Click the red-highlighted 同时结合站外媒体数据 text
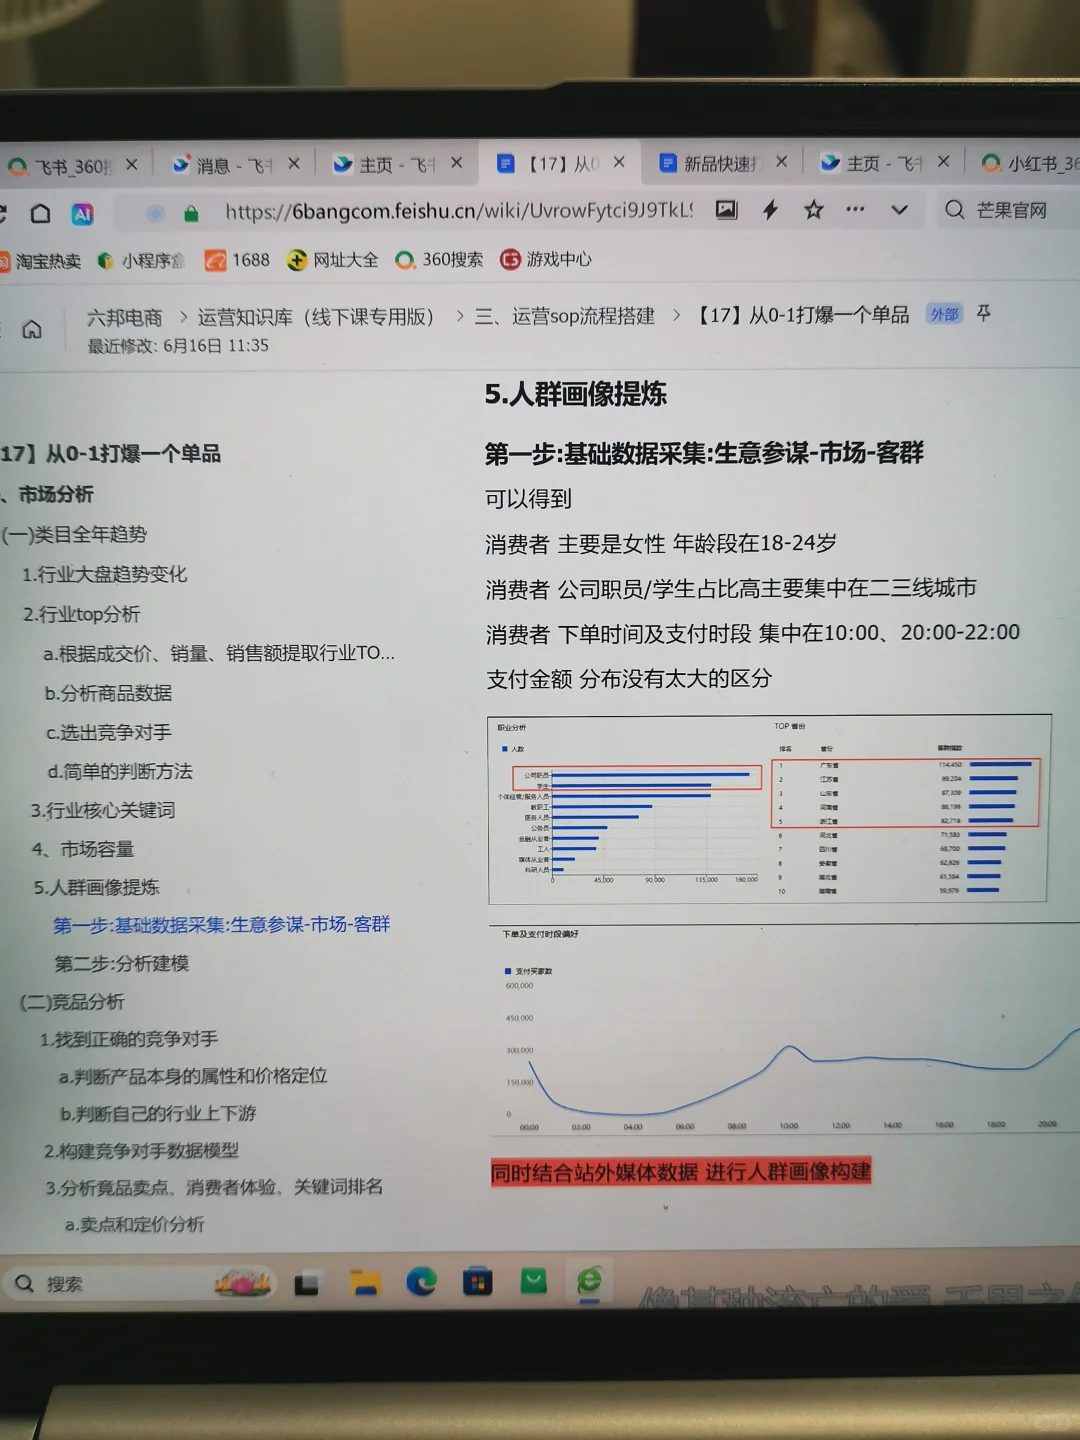This screenshot has width=1080, height=1440. [681, 1171]
